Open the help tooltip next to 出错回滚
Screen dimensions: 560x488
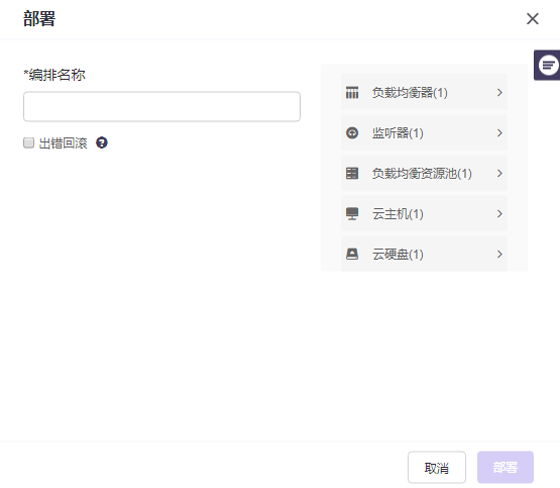click(102, 143)
